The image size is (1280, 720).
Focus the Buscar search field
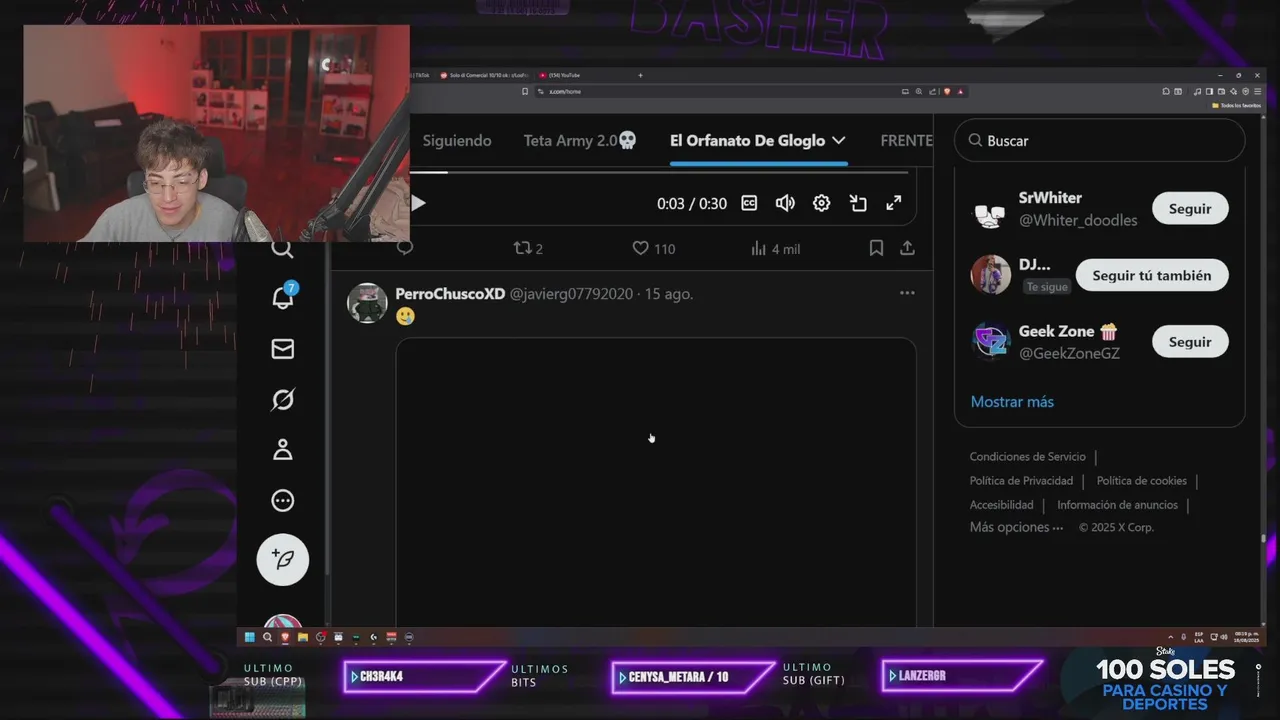point(1099,141)
